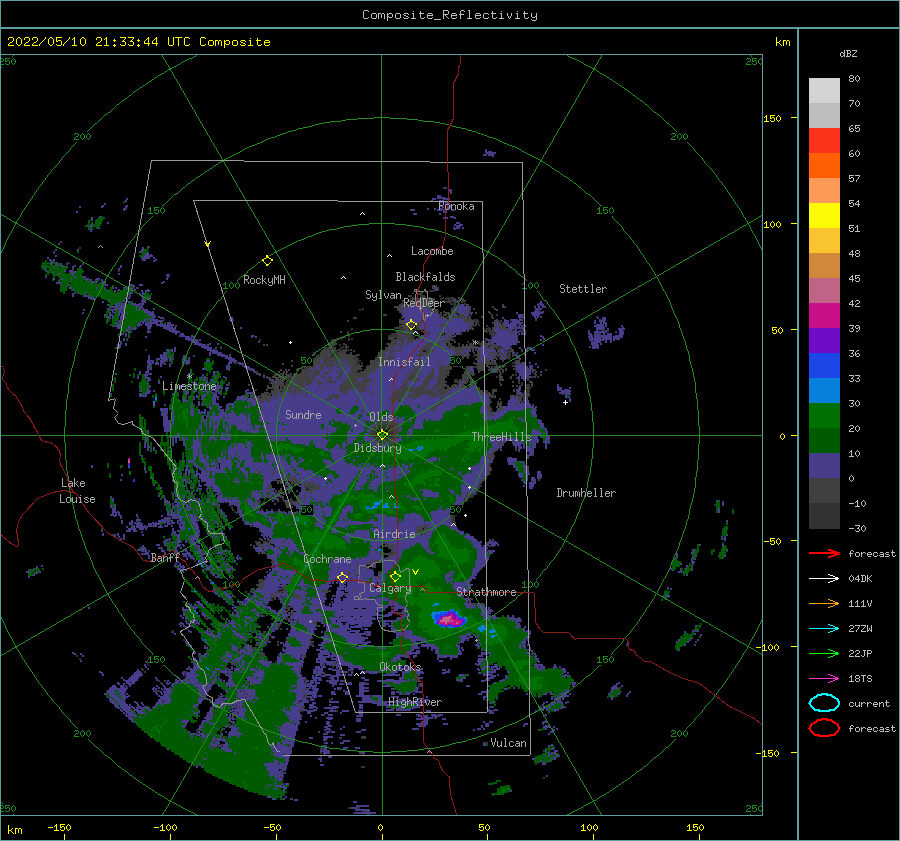Click the green swatch between 30 and 20 dBZ
This screenshot has width=900, height=841.
(824, 415)
